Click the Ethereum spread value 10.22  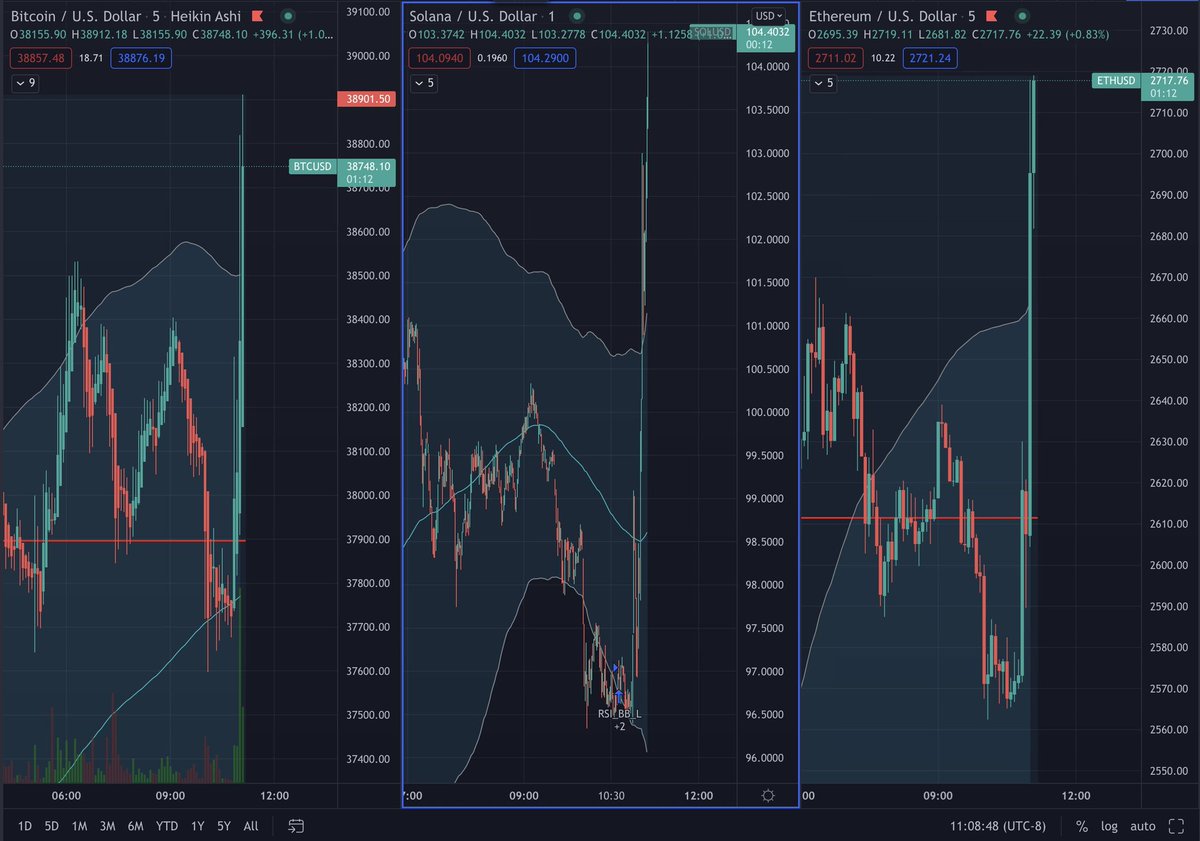(882, 58)
